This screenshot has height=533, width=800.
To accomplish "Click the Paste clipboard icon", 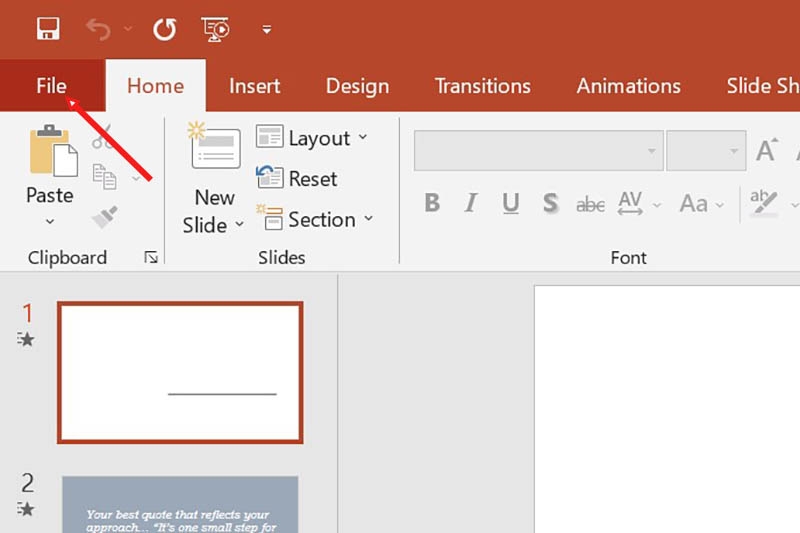I will [53, 151].
